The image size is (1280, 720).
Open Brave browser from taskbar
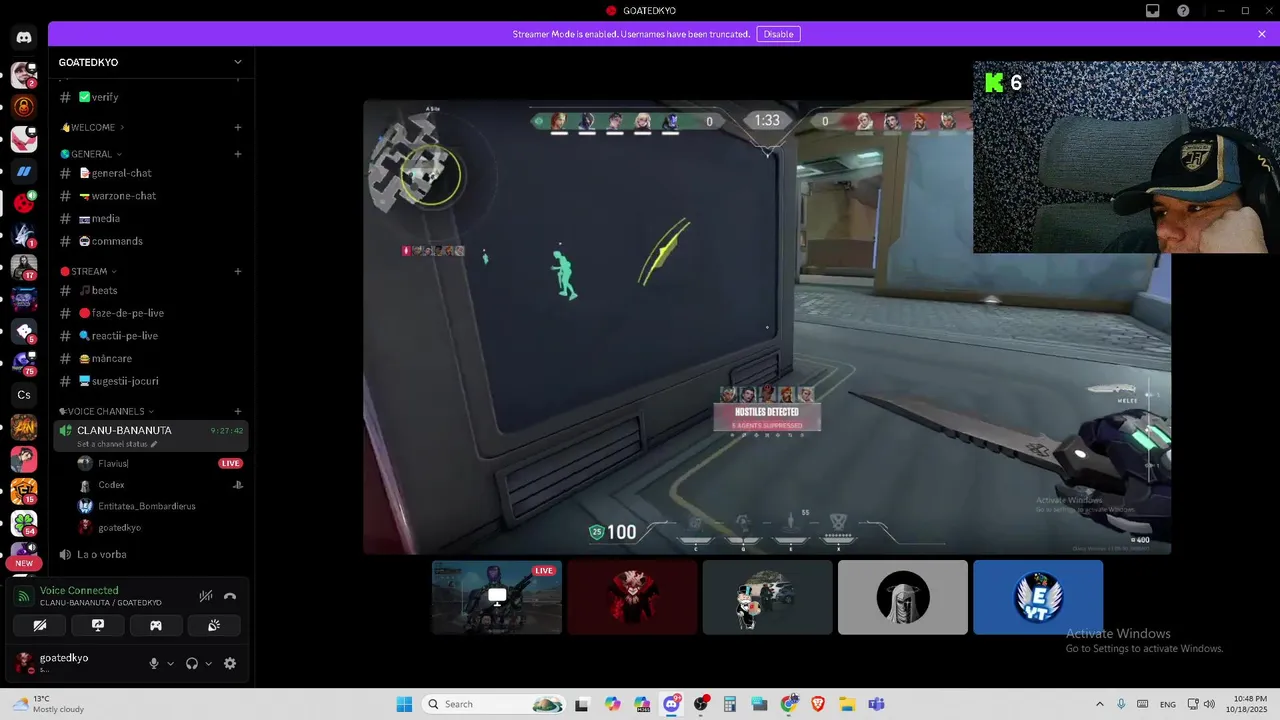click(x=819, y=704)
